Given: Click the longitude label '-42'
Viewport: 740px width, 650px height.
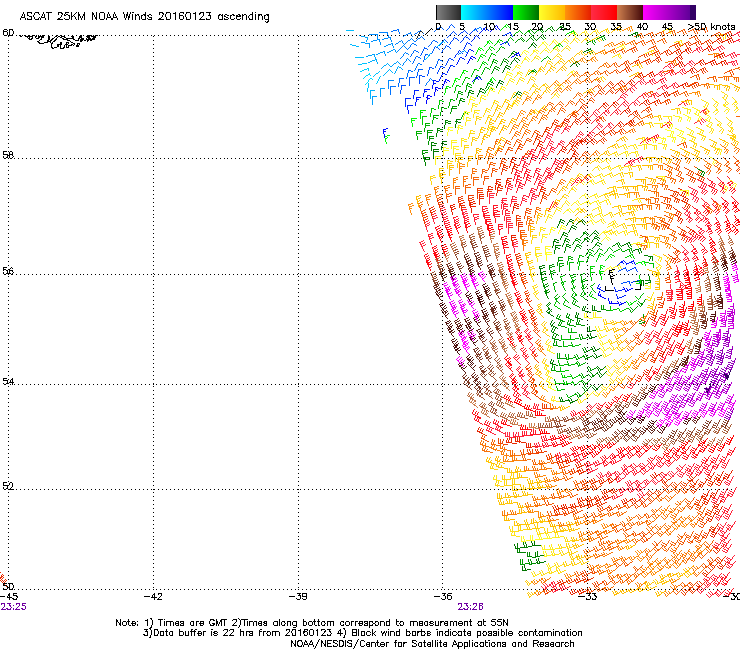Looking at the screenshot, I should 153,597.
